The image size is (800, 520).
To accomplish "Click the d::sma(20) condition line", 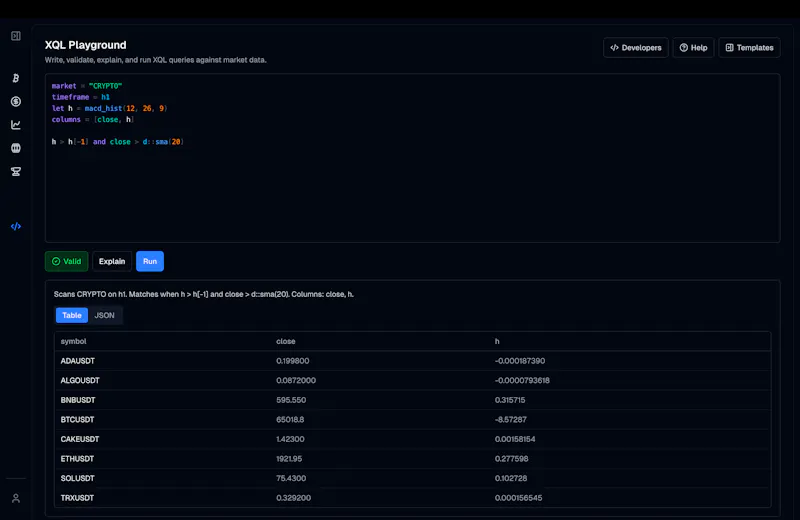I will tap(117, 142).
